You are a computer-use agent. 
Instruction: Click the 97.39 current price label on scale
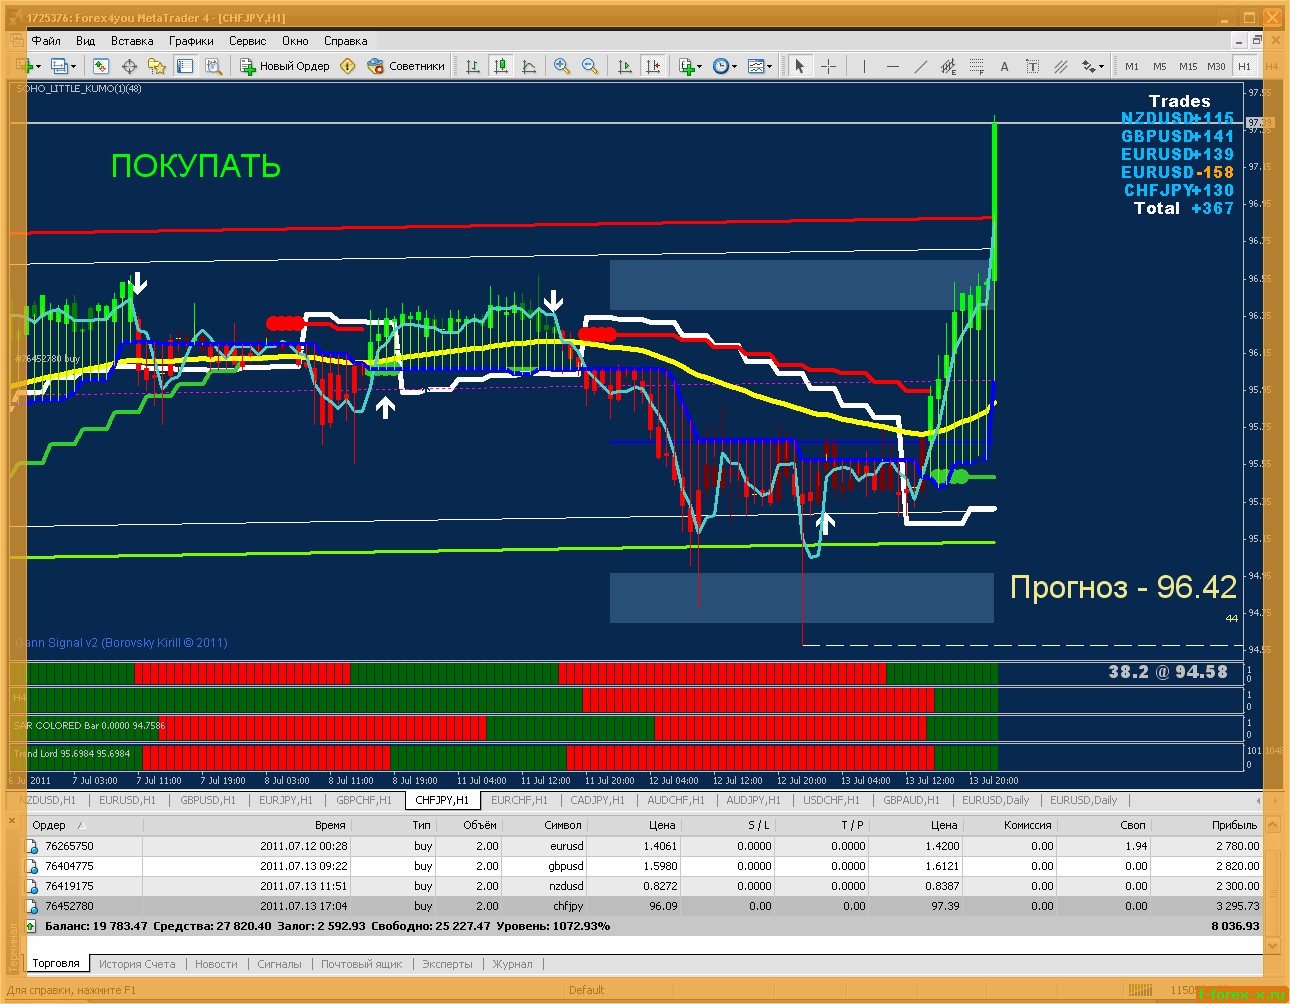1258,123
